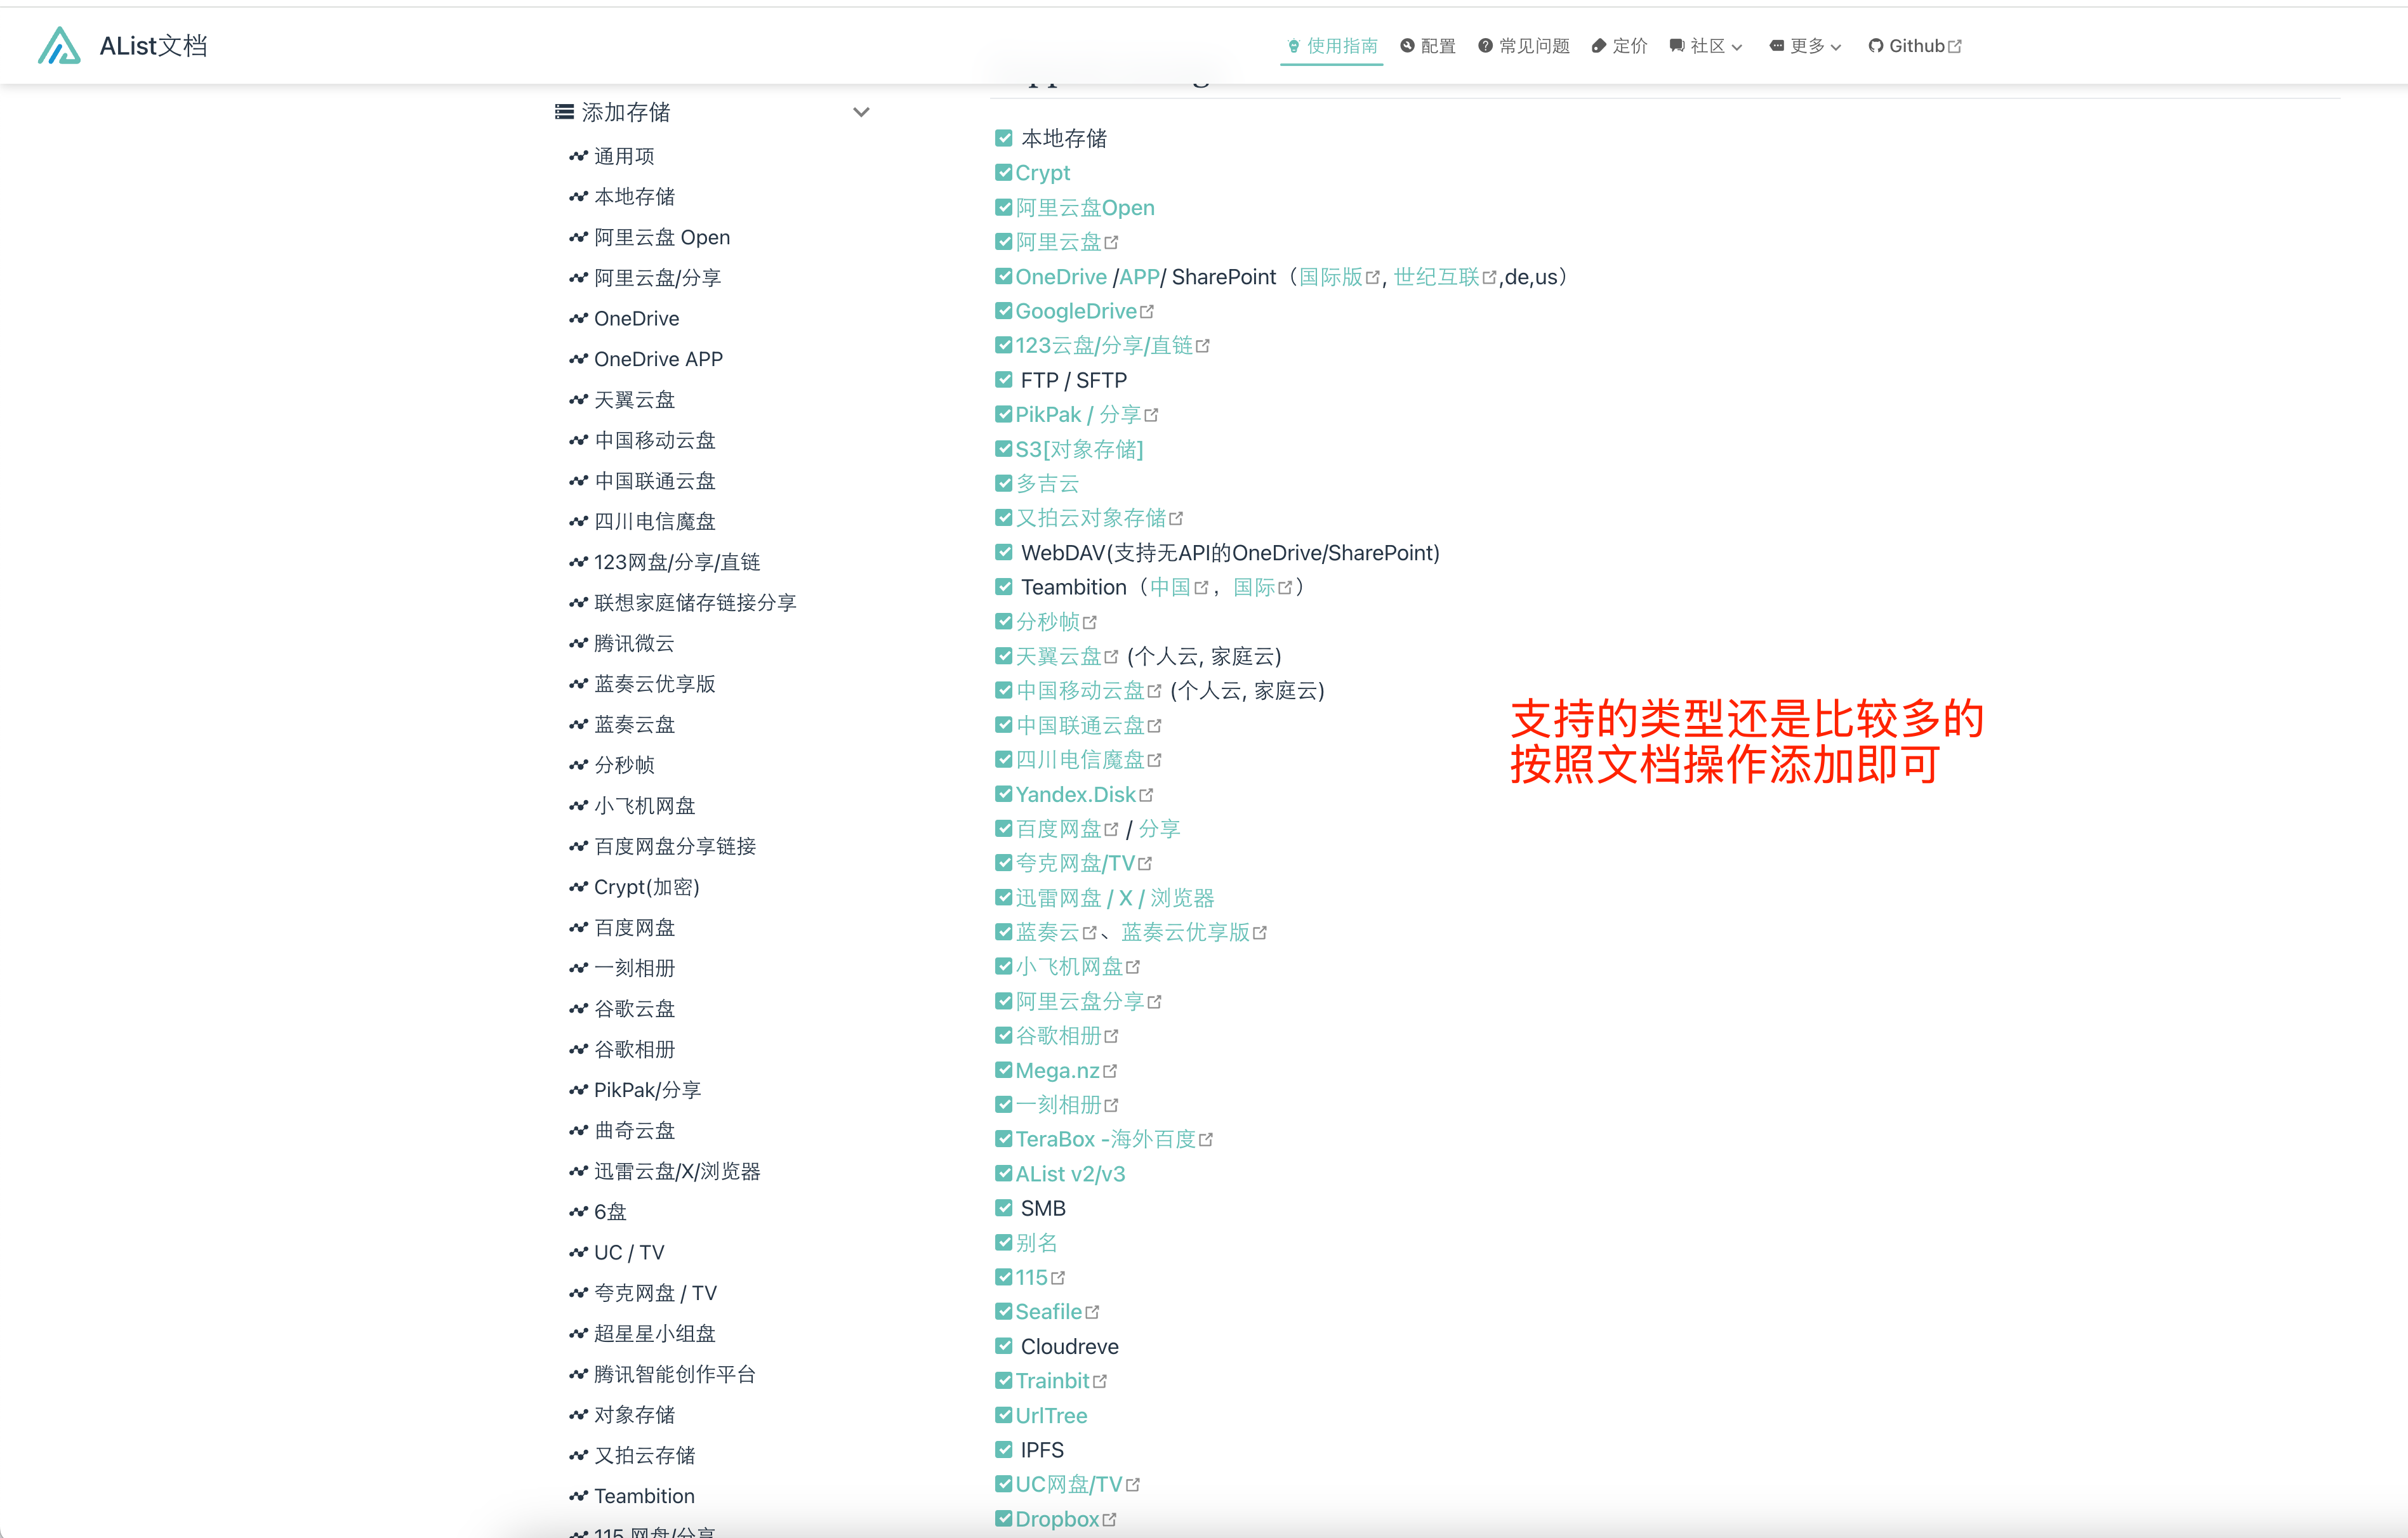Image resolution: width=2408 pixels, height=1538 pixels.
Task: Click the external-link icon after 小飞机网盘
Action: (1133, 967)
